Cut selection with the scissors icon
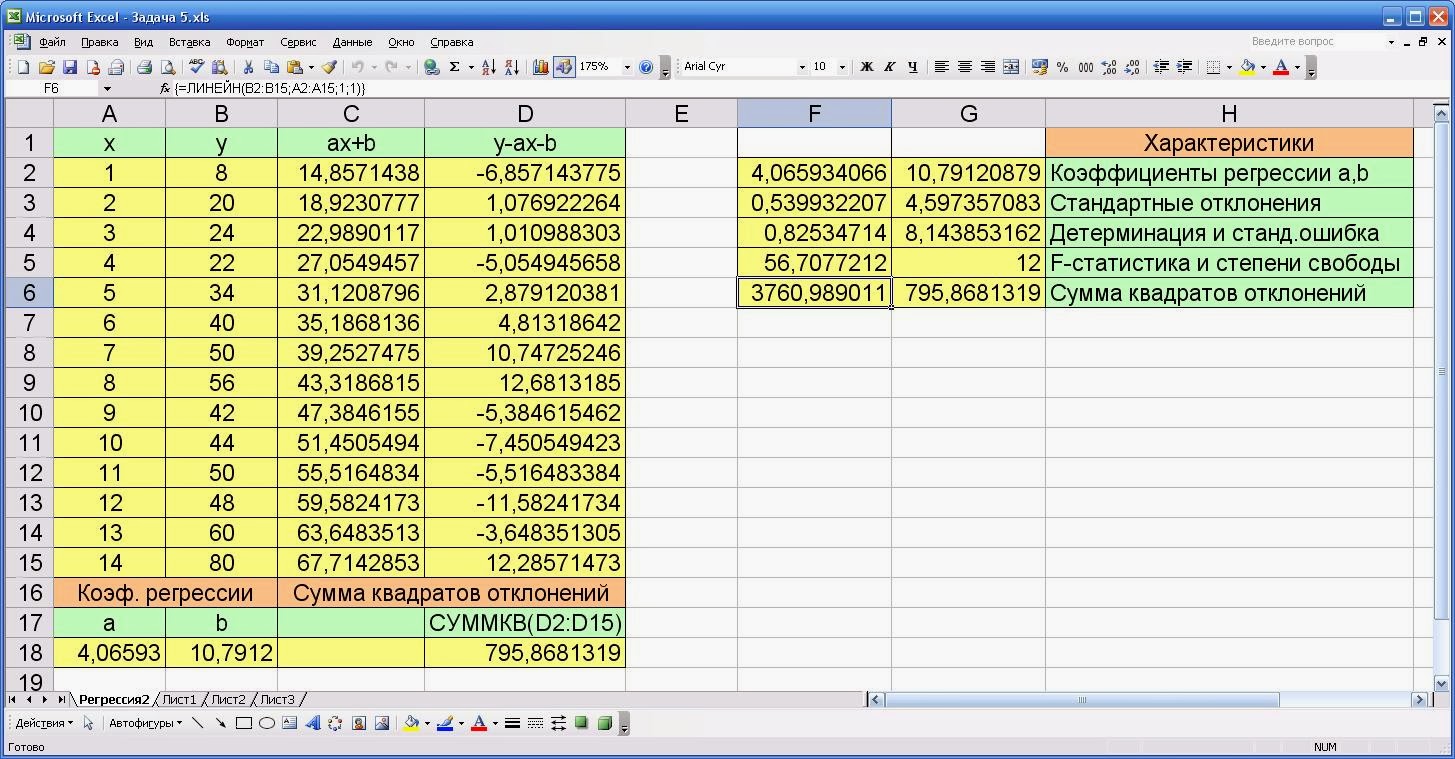Viewport: 1455px width, 759px height. pos(248,67)
